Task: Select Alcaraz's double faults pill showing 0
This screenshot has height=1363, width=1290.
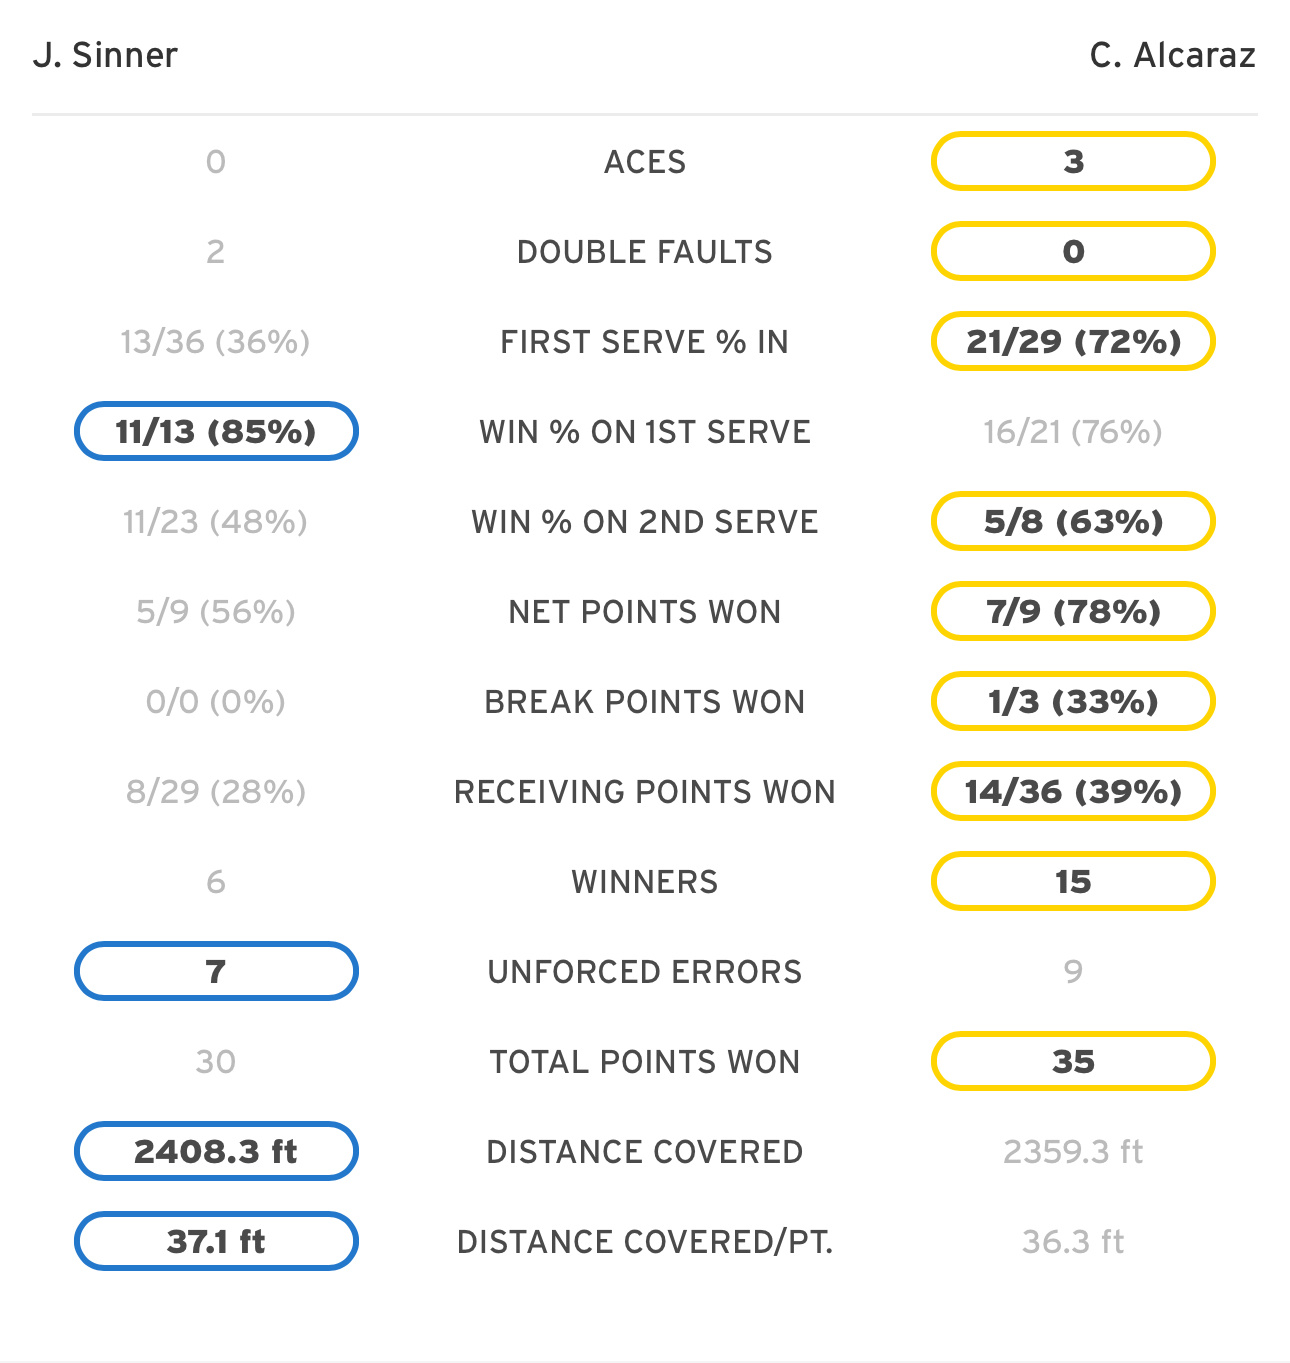Action: (x=1073, y=251)
